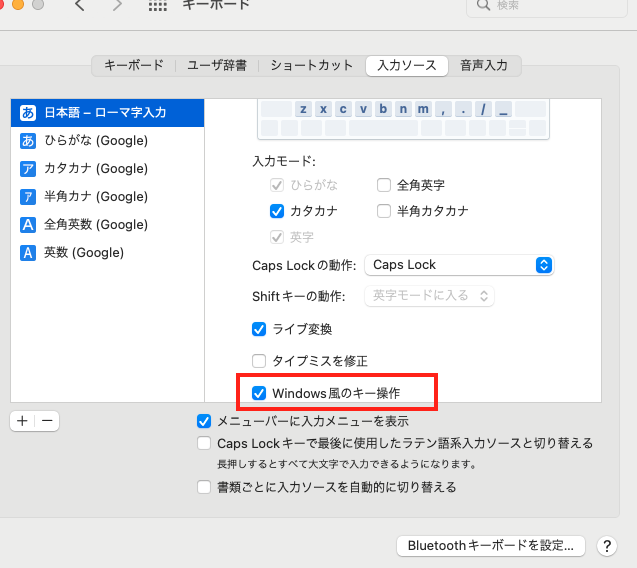Click the ア icon of カタカナ (Google)
The image size is (637, 568).
pos(28,169)
